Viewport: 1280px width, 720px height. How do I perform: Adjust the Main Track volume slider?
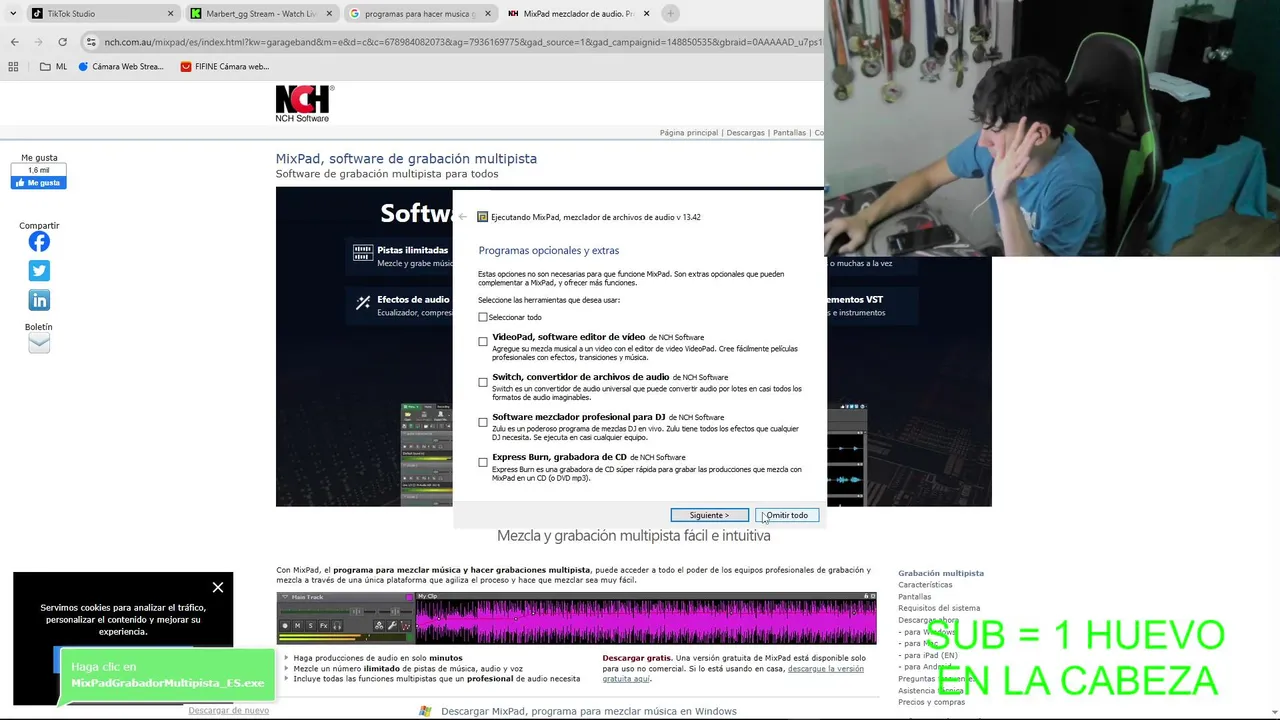pos(356,612)
